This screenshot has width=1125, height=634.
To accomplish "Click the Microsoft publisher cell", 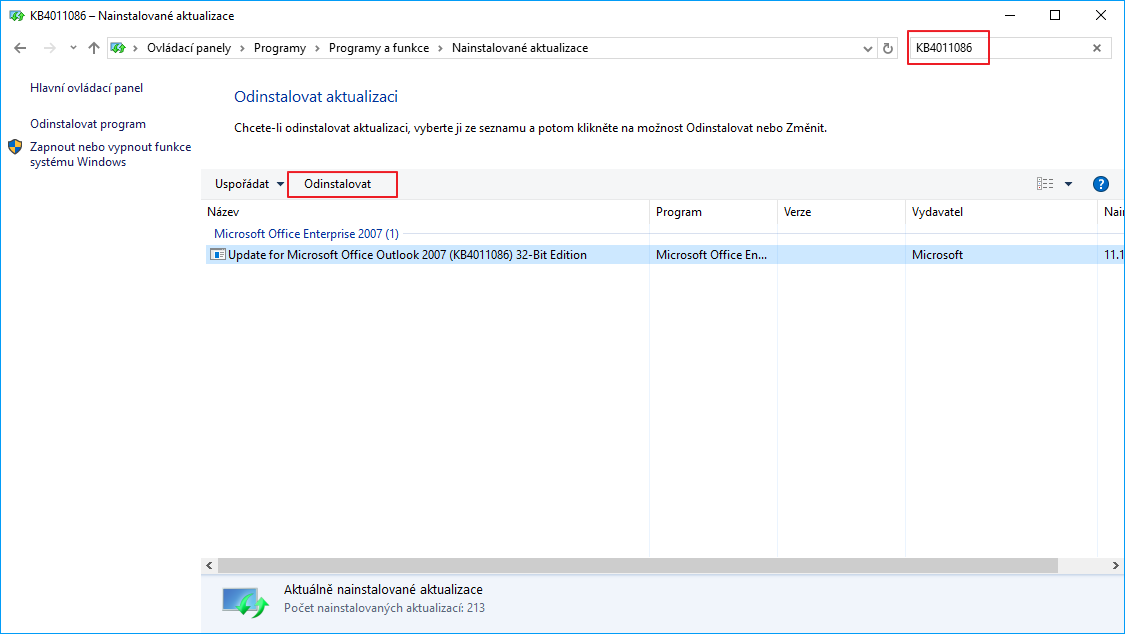I will (x=937, y=255).
